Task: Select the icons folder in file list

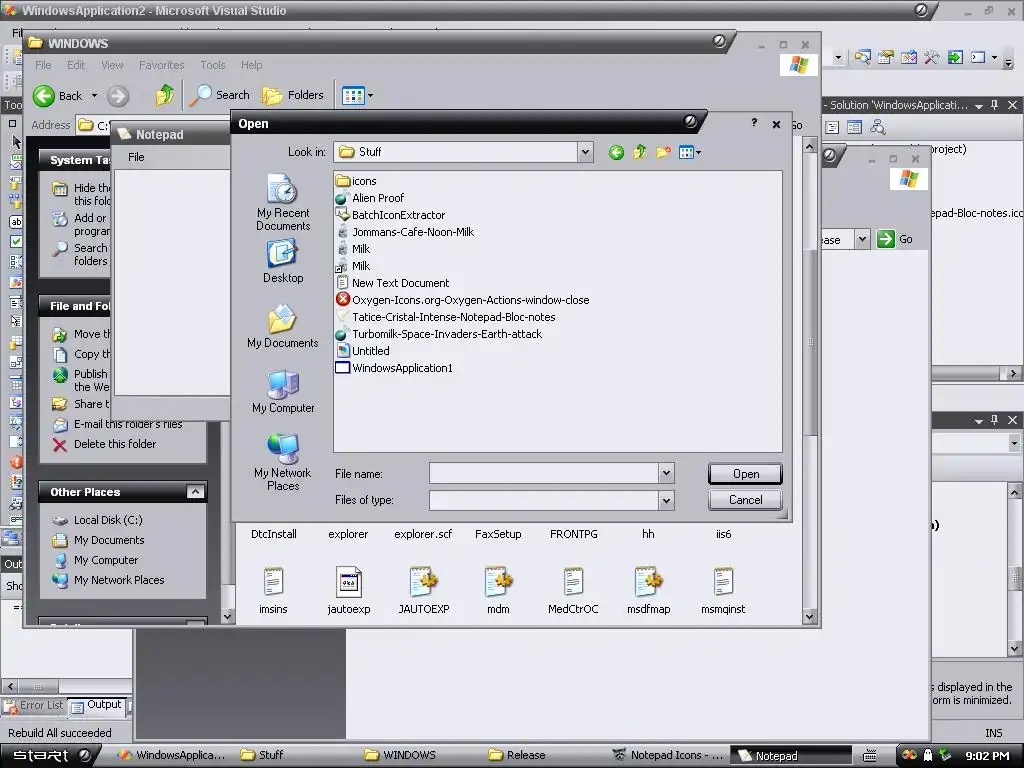Action: [357, 181]
